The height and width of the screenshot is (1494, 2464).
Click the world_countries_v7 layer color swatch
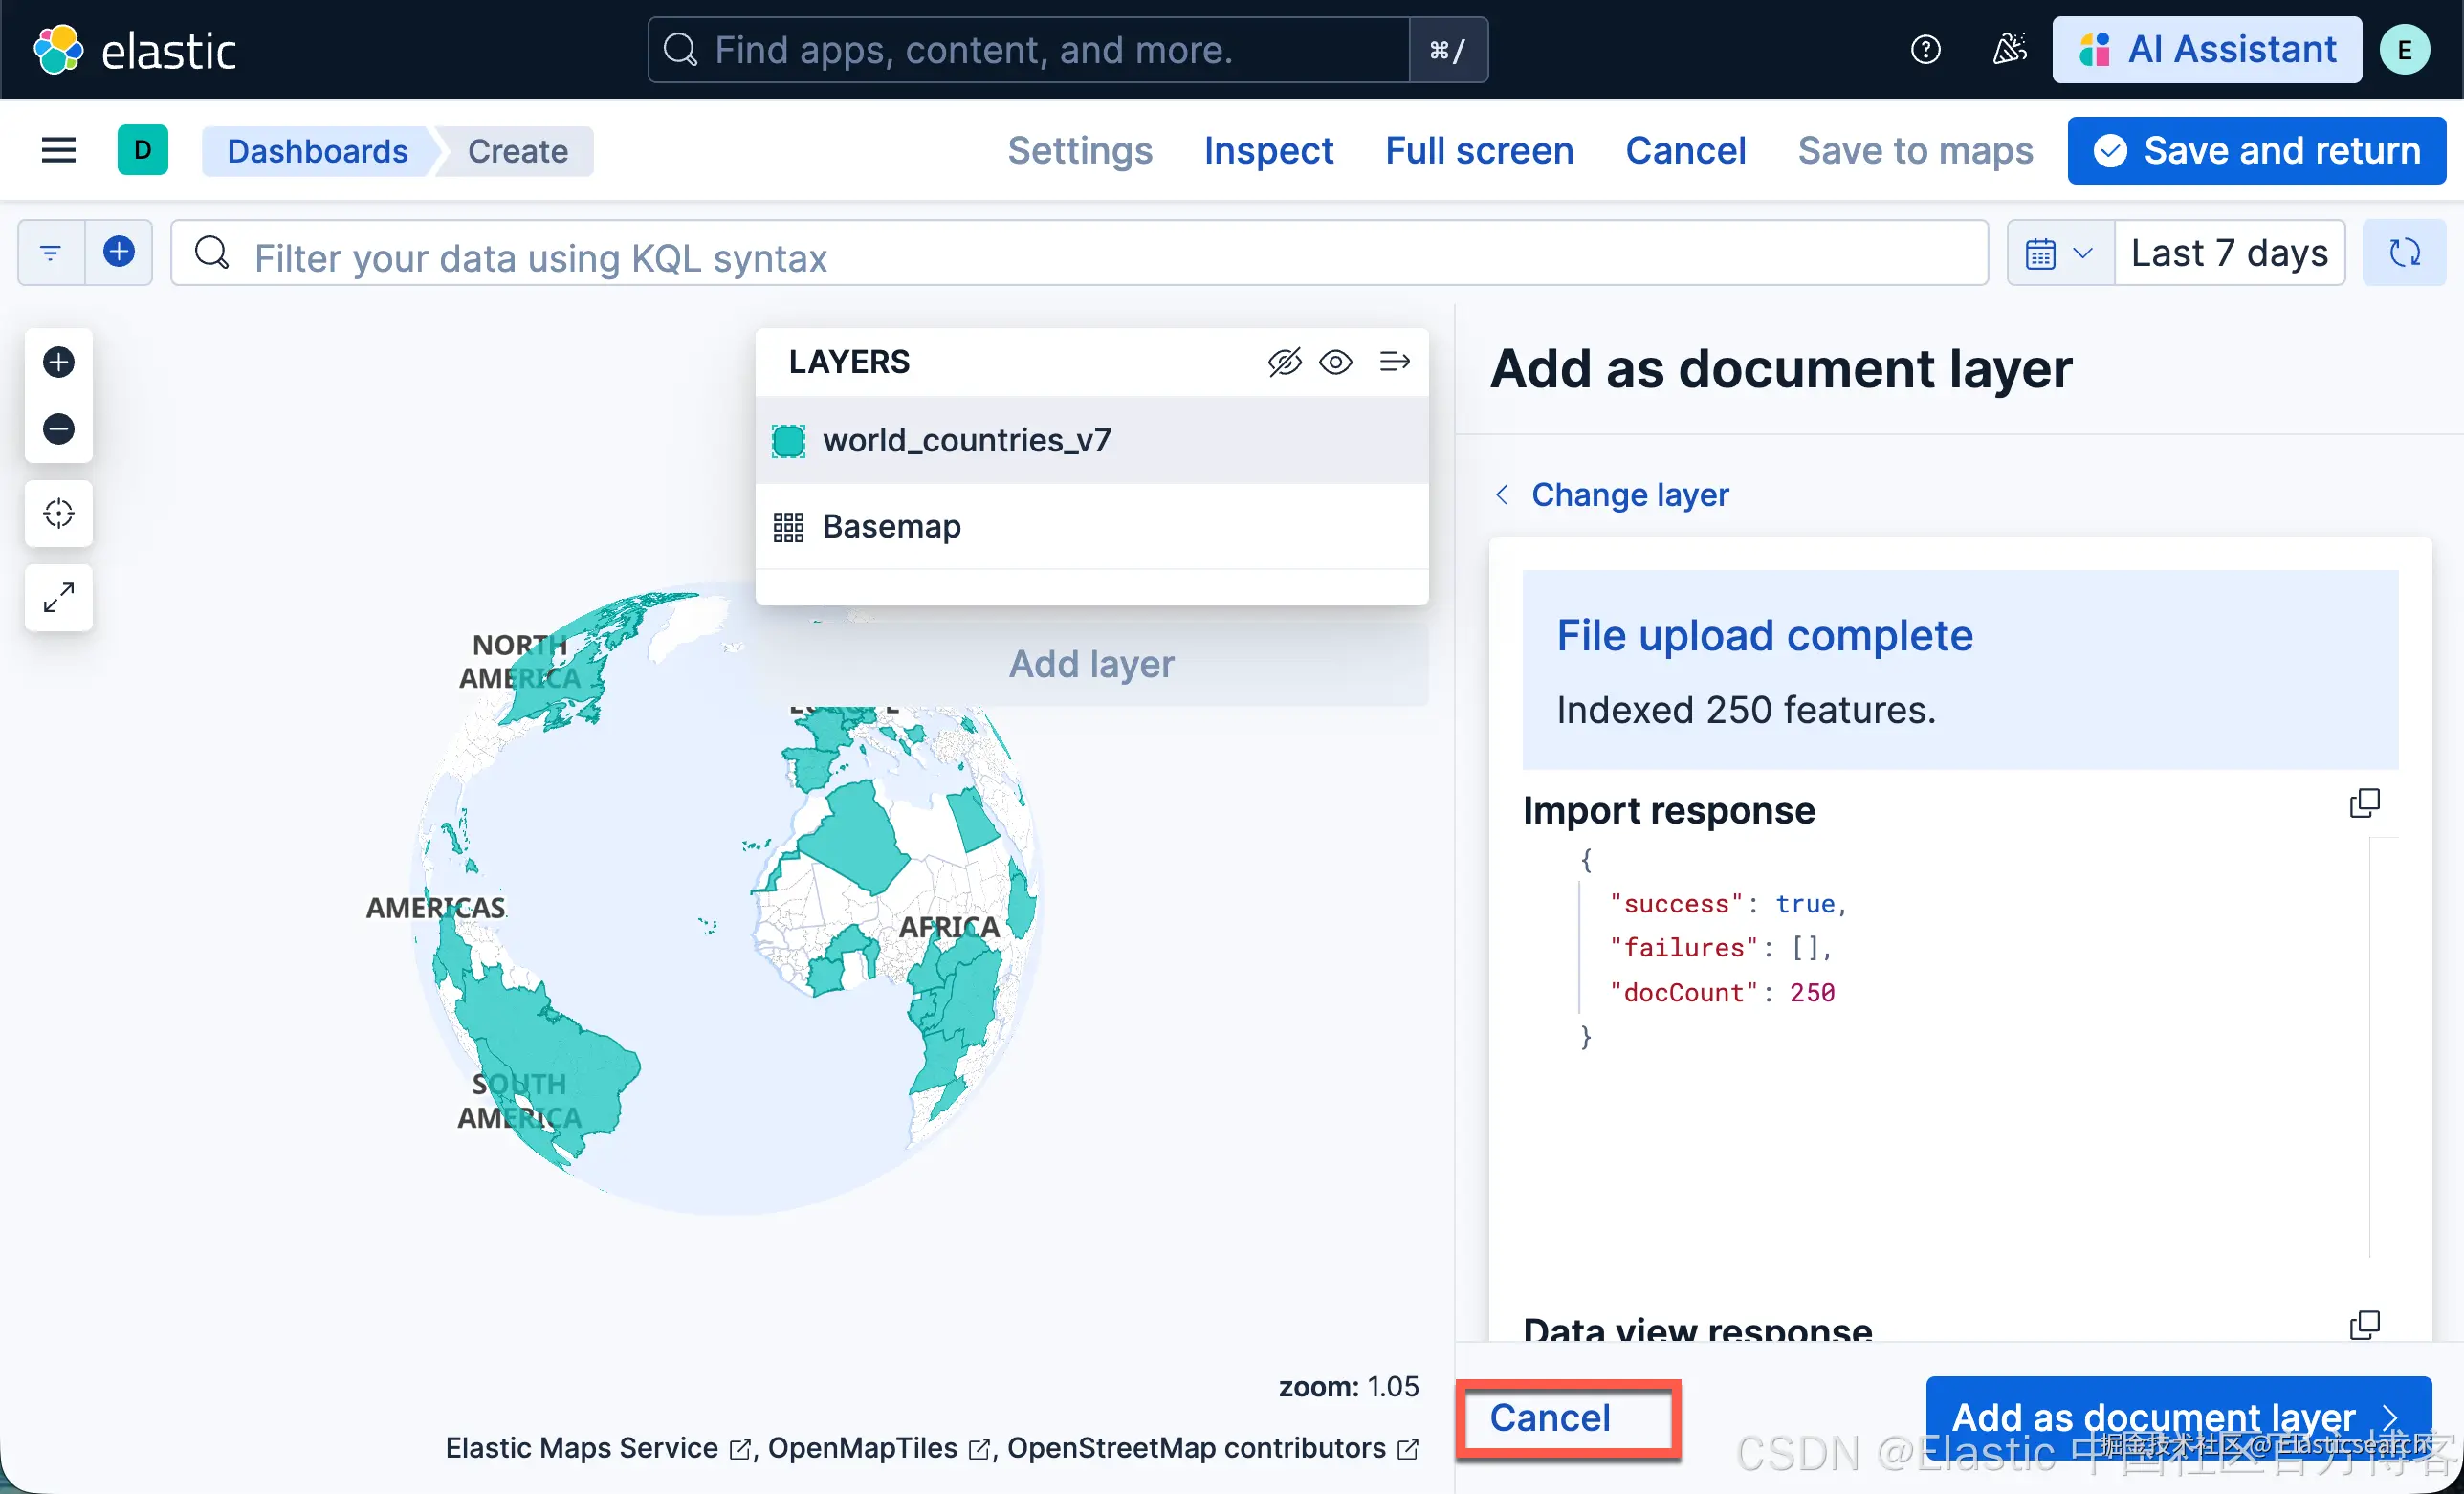click(788, 440)
